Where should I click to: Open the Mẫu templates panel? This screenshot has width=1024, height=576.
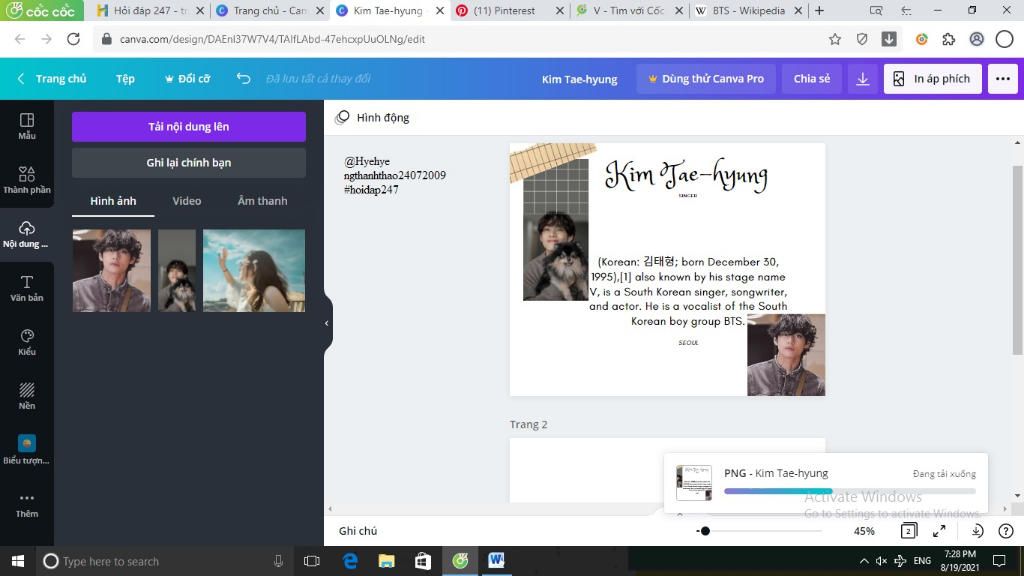pyautogui.click(x=27, y=126)
